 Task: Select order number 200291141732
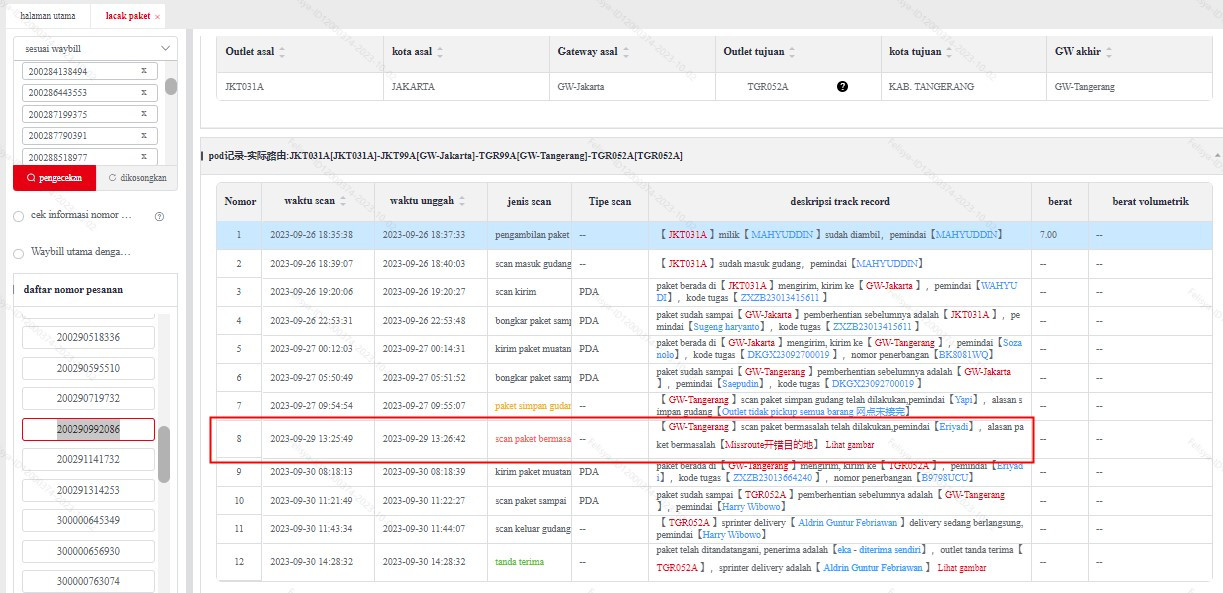point(88,460)
